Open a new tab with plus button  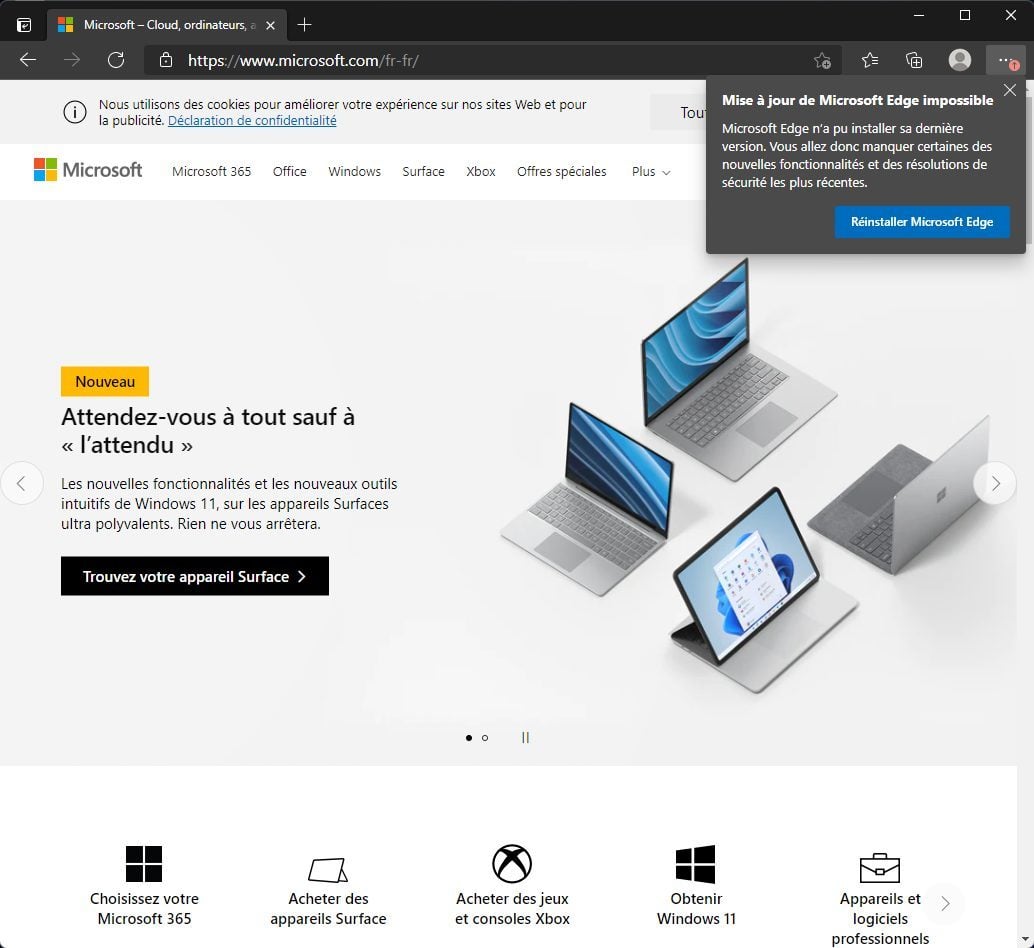point(304,25)
